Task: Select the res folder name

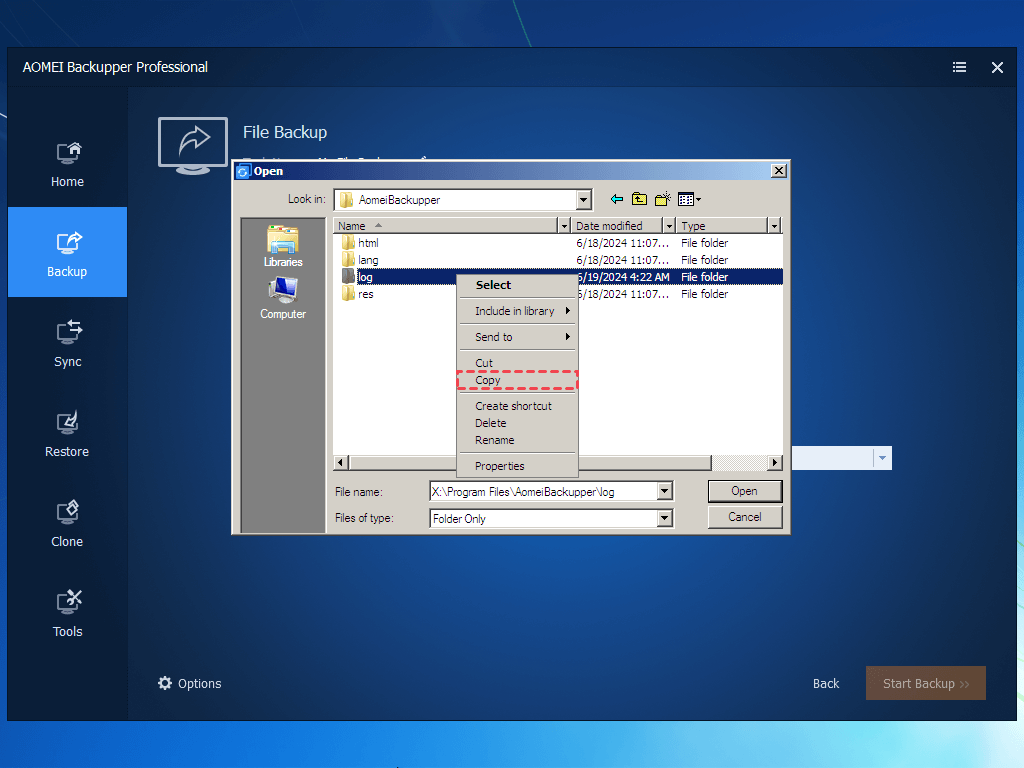Action: point(366,294)
